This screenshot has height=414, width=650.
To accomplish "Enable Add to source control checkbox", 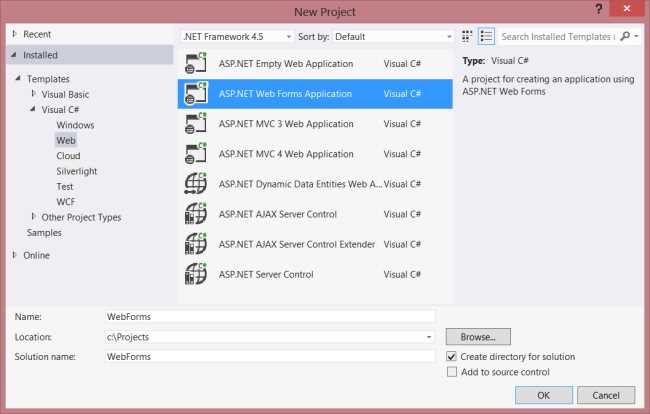I will [451, 372].
